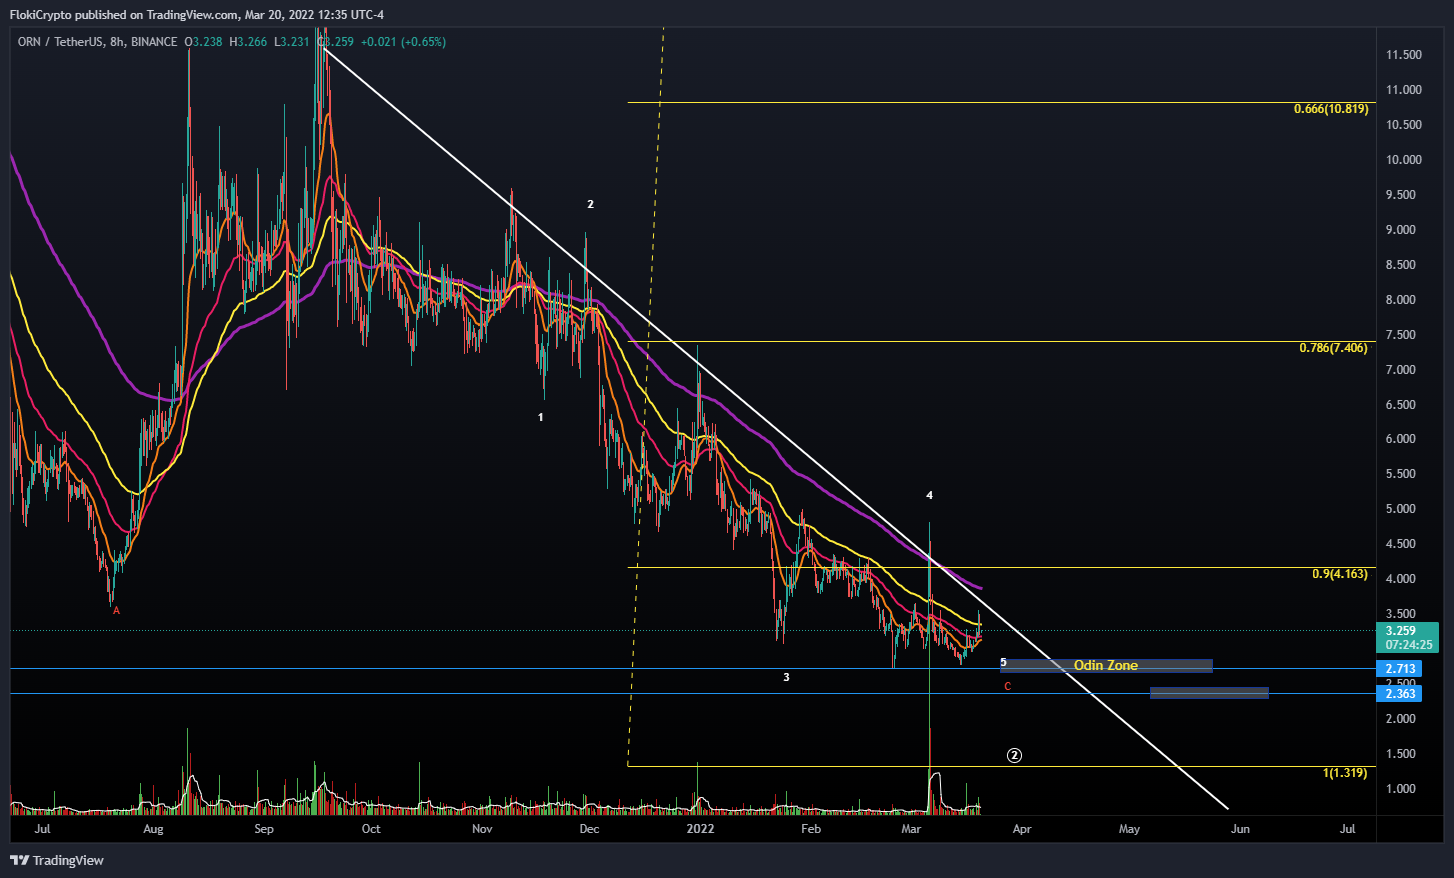Click the blue 2.363 price tag

1400,694
